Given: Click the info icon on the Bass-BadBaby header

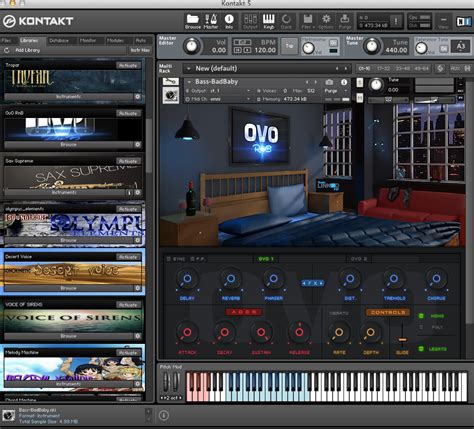Looking at the screenshot, I should pos(344,82).
